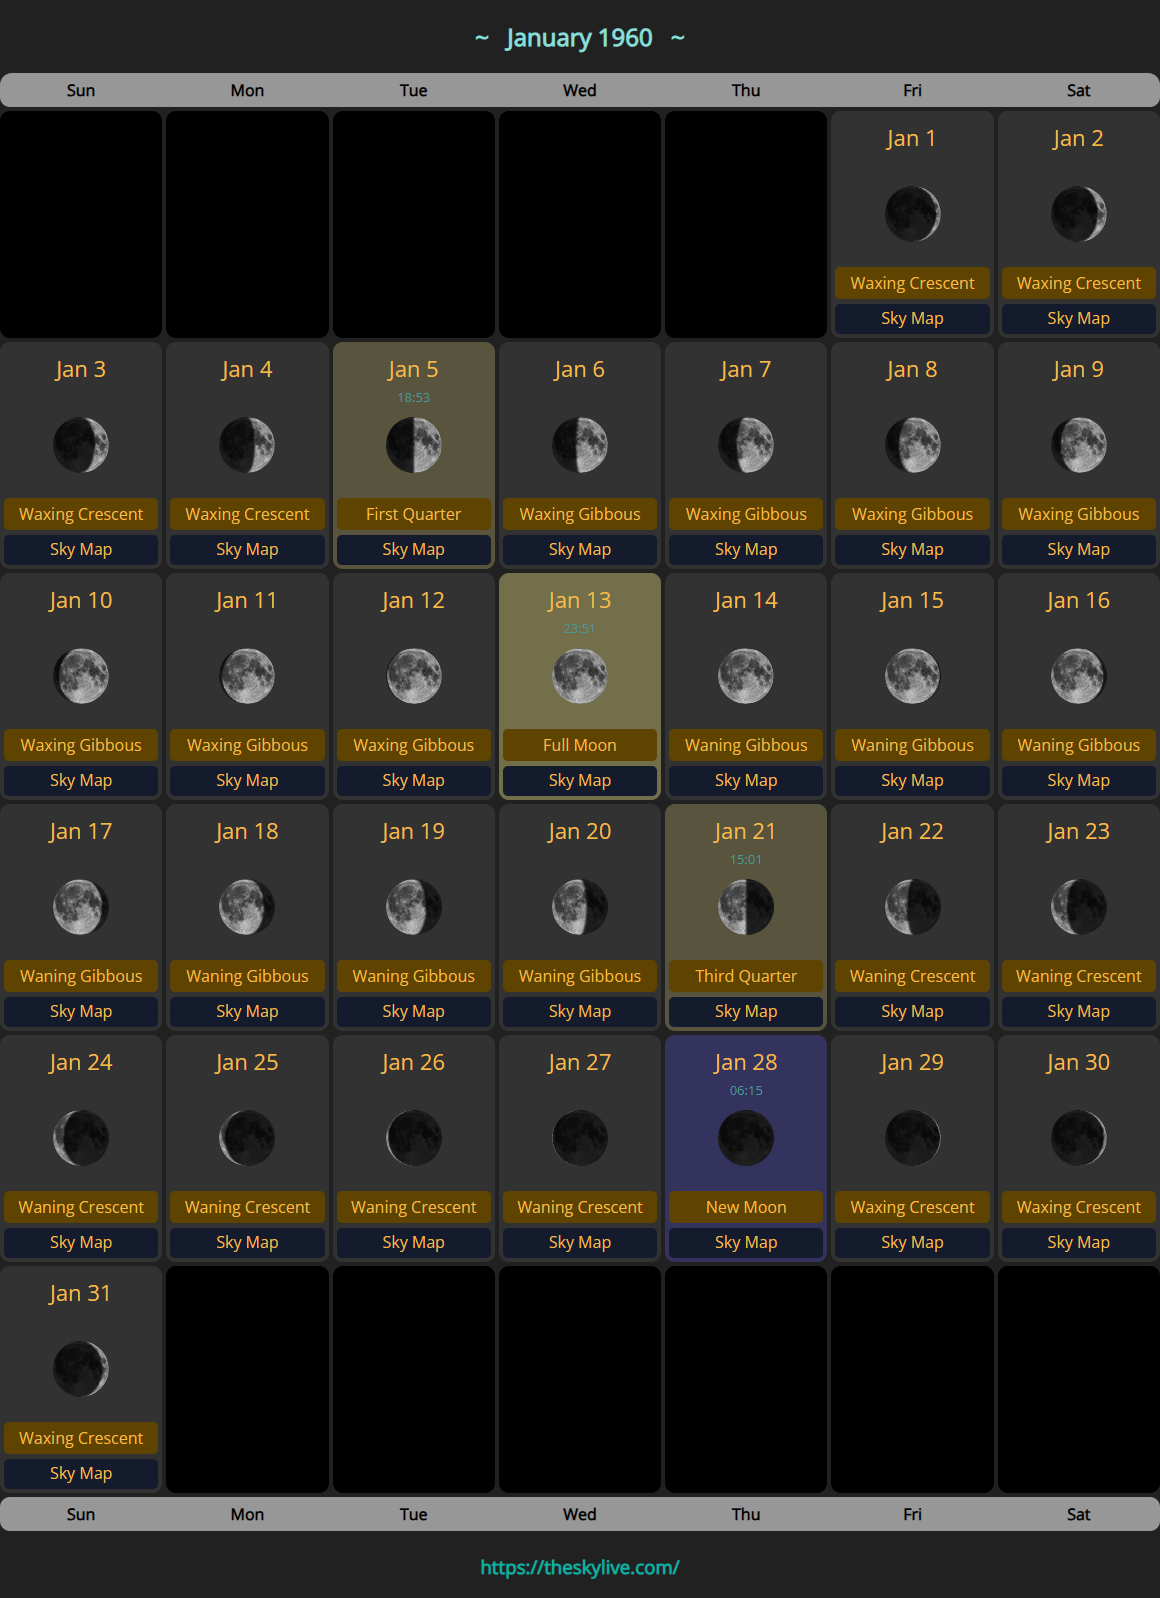Click the moon image on Jan 31

[81, 1369]
